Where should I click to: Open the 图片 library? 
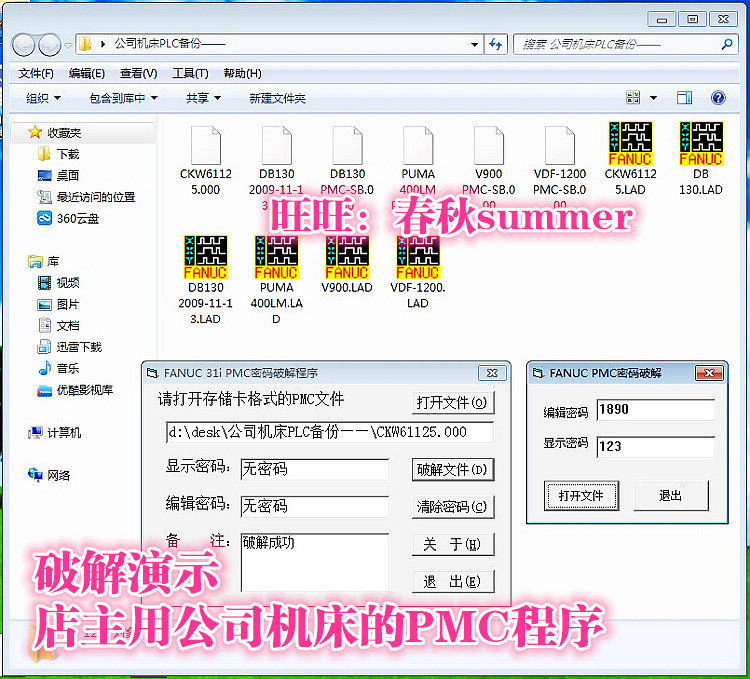pyautogui.click(x=58, y=305)
